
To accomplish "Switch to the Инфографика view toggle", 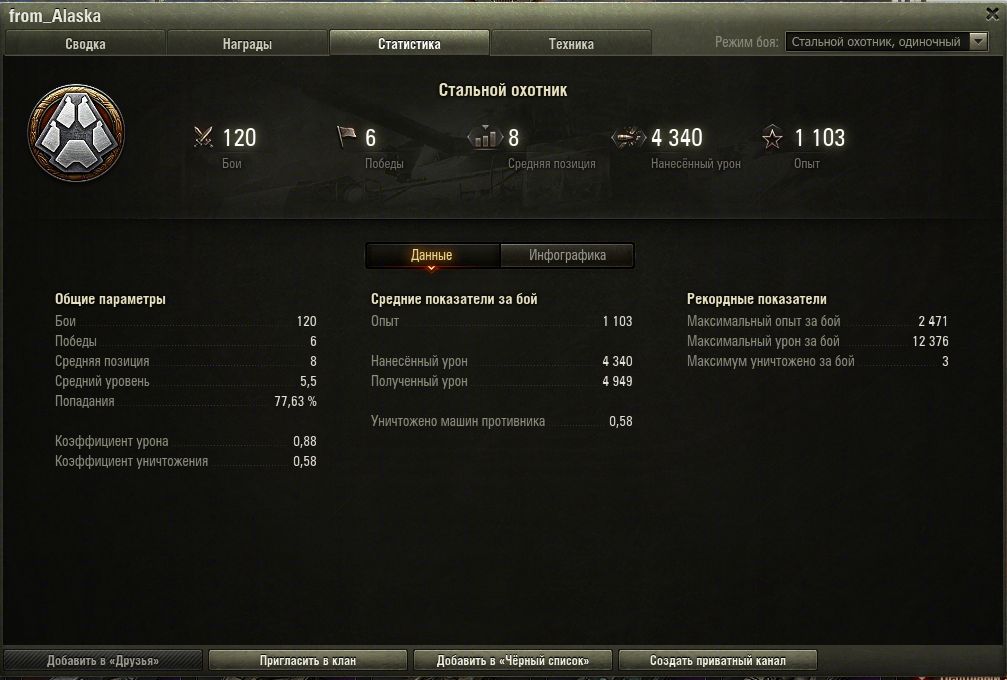I will coord(567,255).
